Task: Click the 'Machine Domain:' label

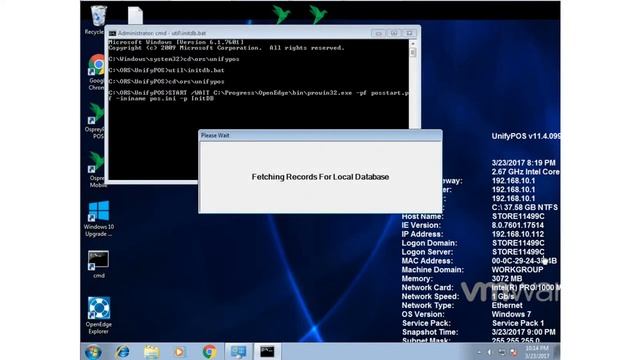Action: (x=433, y=270)
